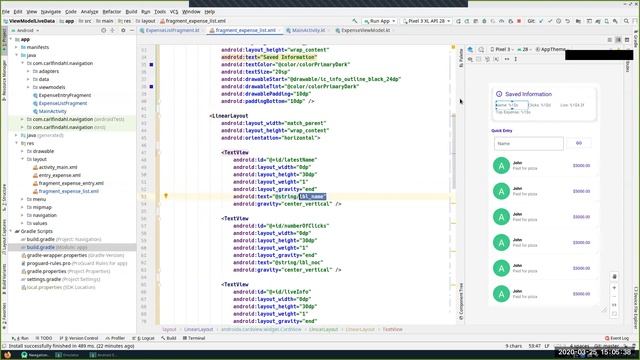Expand the manifests folder

click(x=17, y=47)
